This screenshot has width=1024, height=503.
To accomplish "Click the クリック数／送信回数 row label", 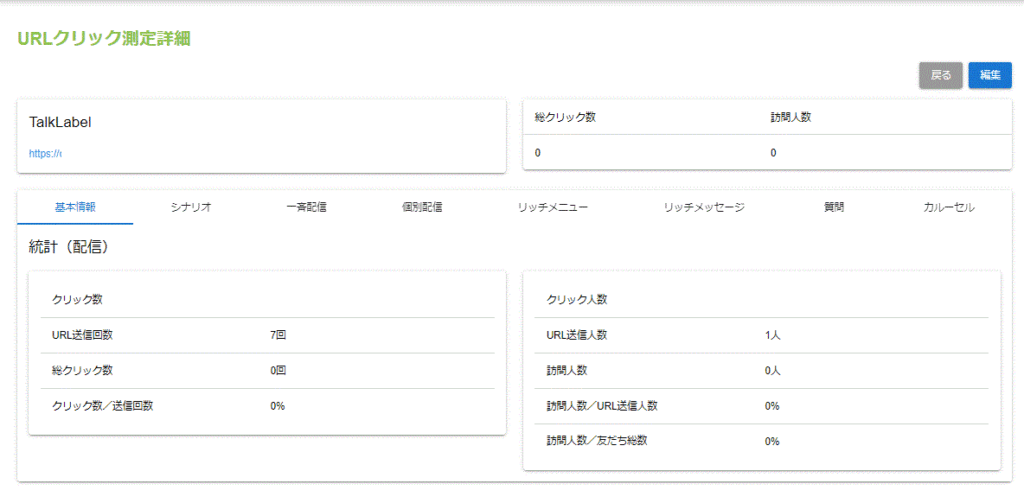I will [102, 405].
